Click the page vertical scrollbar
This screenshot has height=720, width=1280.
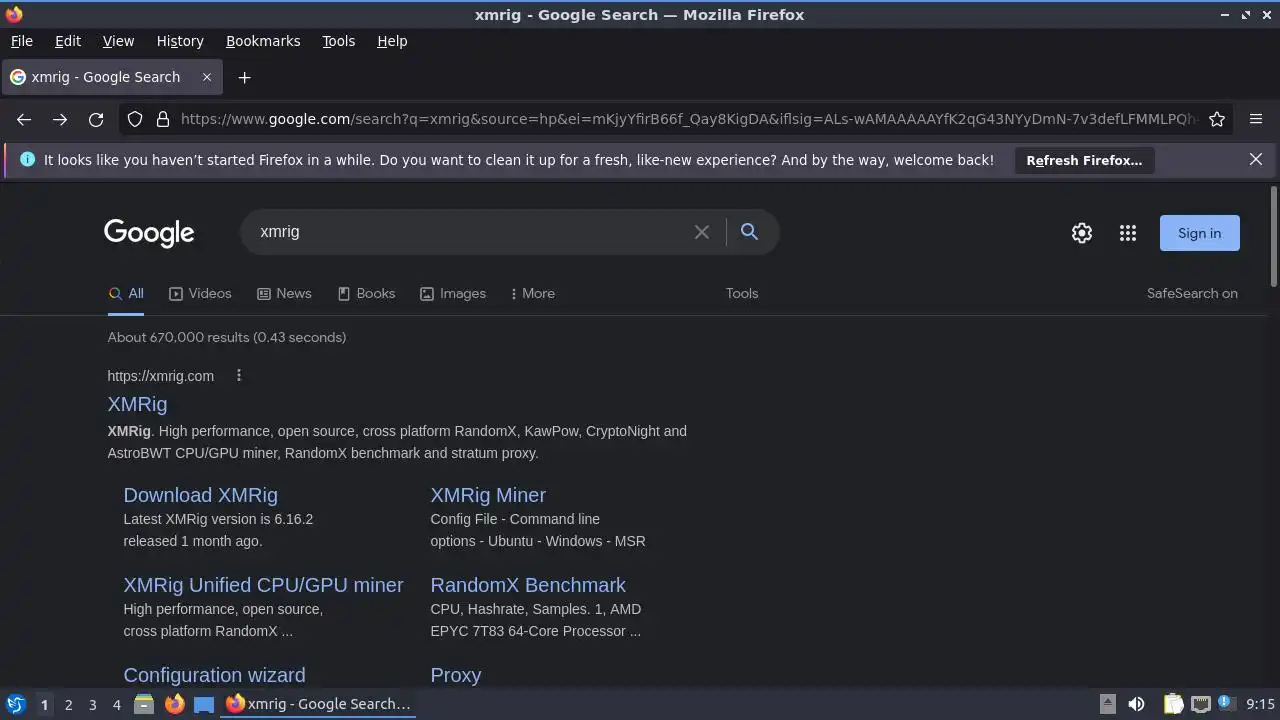pyautogui.click(x=1274, y=235)
